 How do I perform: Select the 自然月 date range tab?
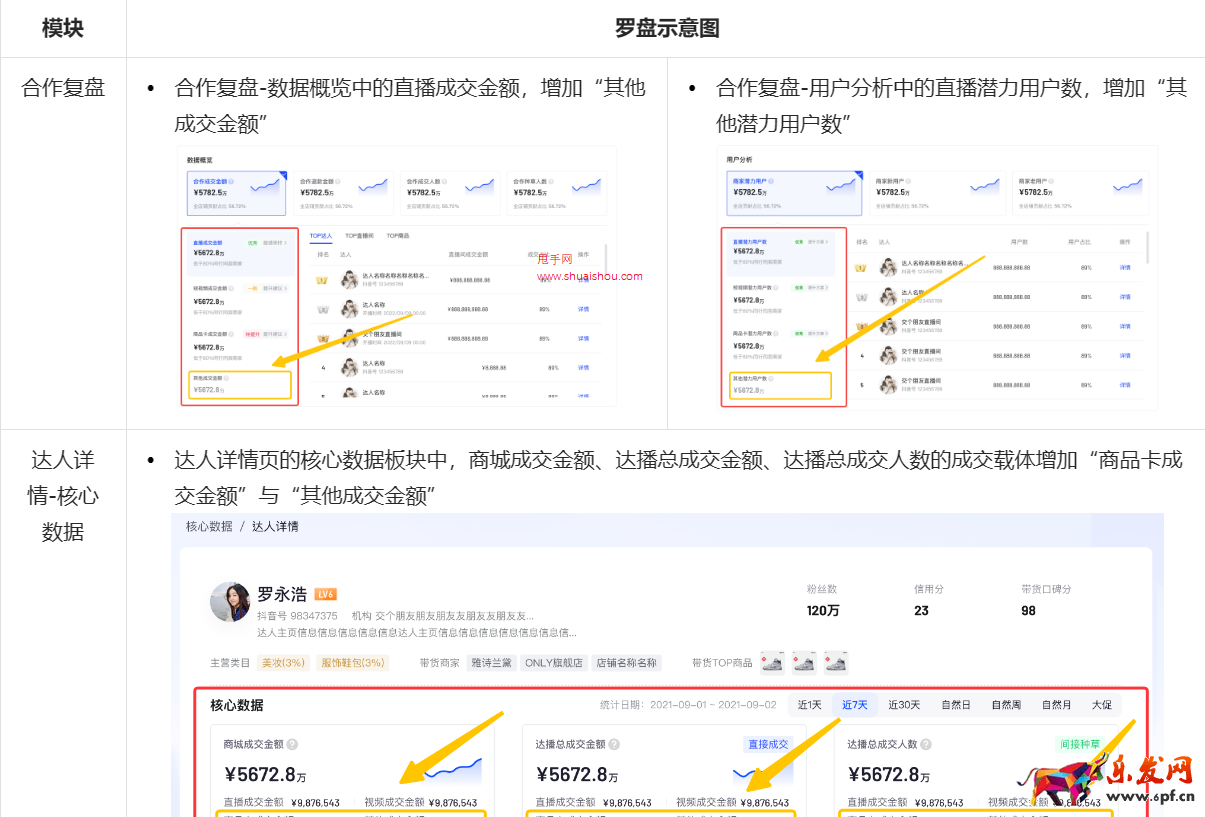[1056, 705]
